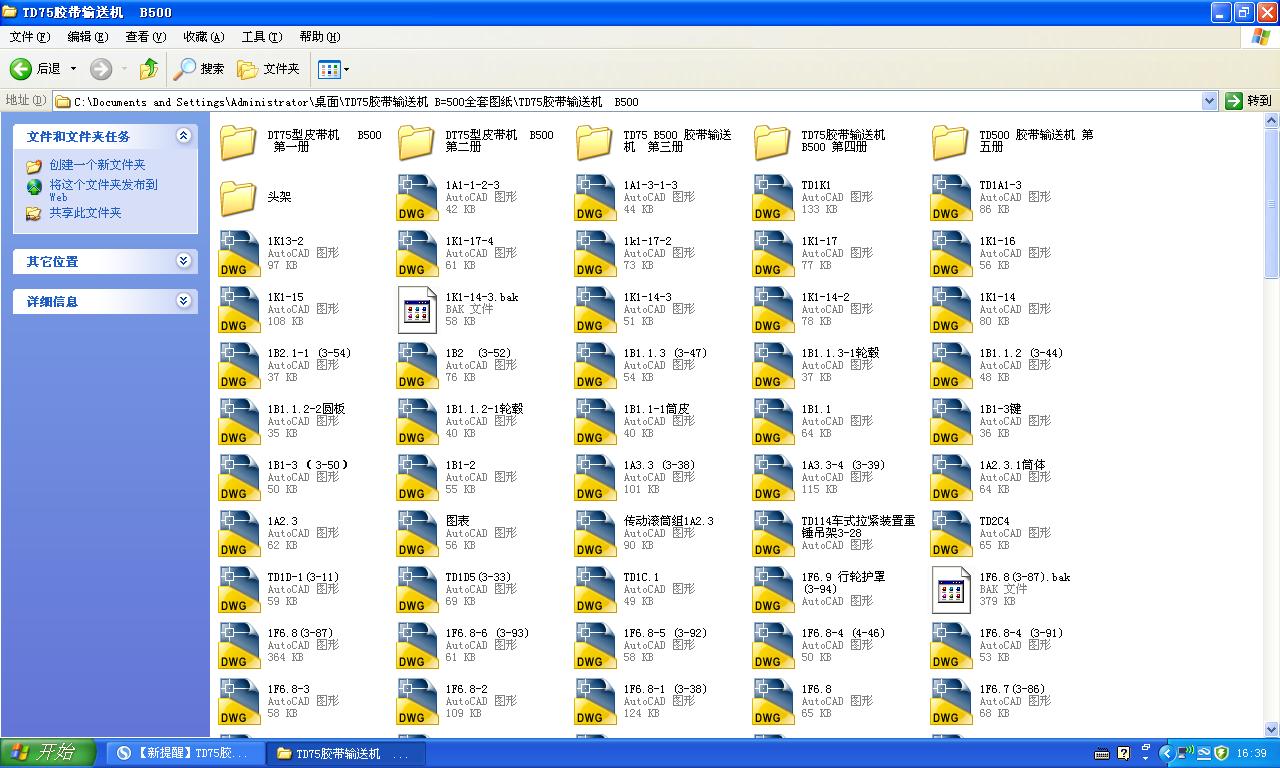Image resolution: width=1280 pixels, height=768 pixels.
Task: Click the keyboard icon in system tray
Action: pos(1102,753)
